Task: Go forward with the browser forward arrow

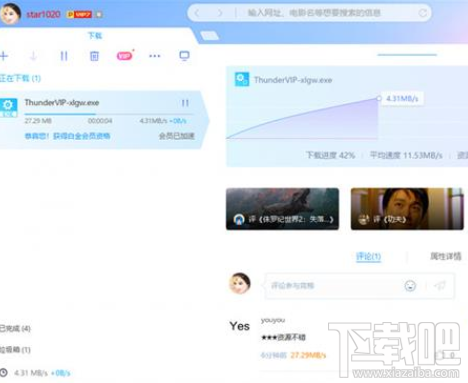Action: pyautogui.click(x=220, y=13)
